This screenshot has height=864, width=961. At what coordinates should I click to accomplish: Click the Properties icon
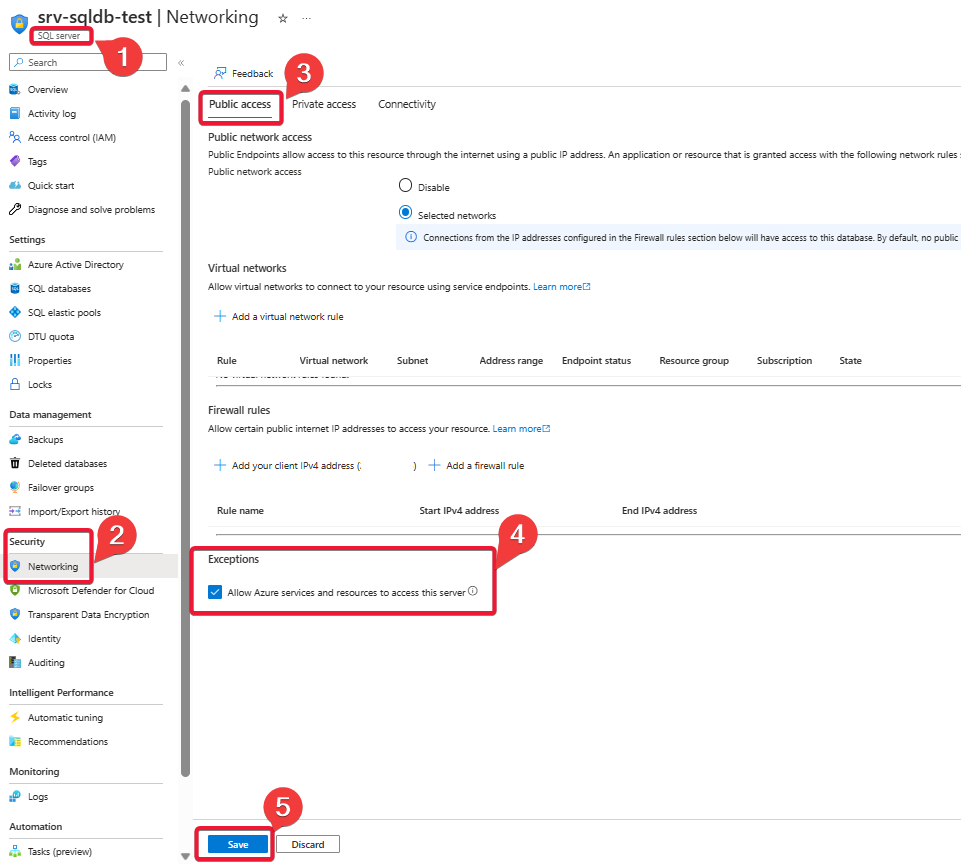(x=15, y=360)
